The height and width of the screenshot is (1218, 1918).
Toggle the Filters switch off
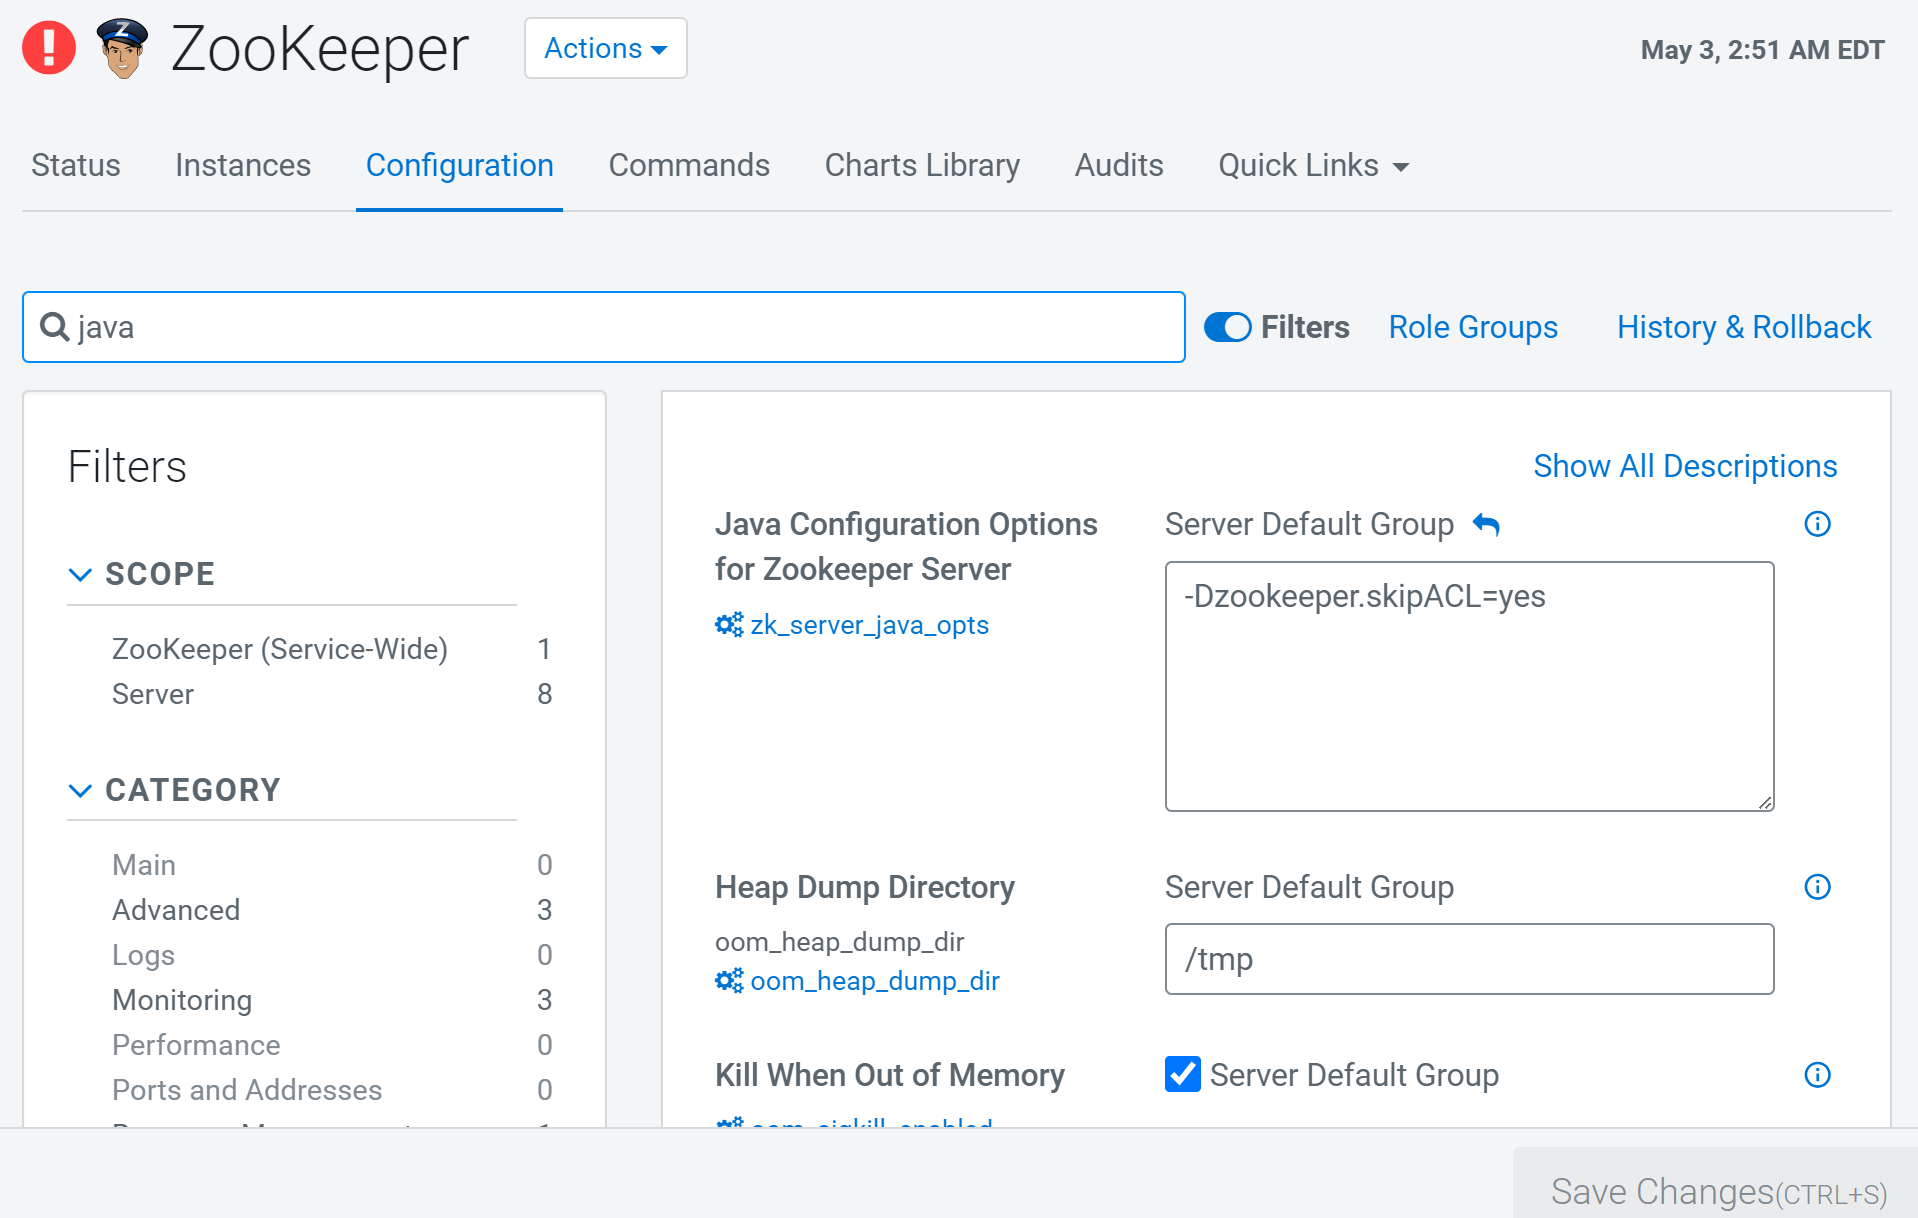[x=1227, y=327]
